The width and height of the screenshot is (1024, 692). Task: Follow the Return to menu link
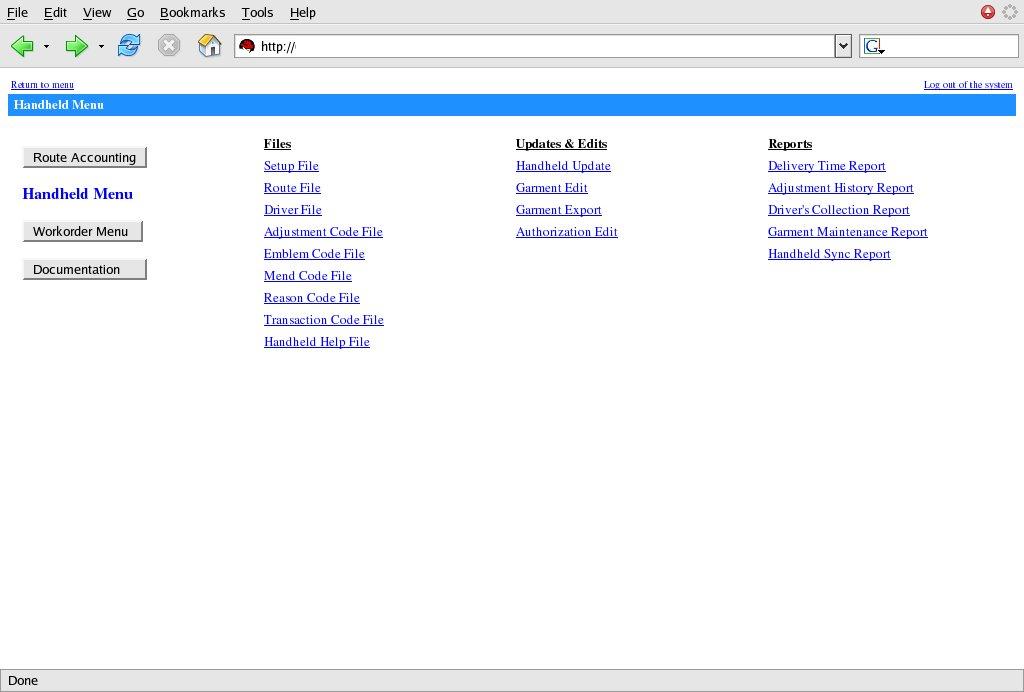pyautogui.click(x=42, y=85)
